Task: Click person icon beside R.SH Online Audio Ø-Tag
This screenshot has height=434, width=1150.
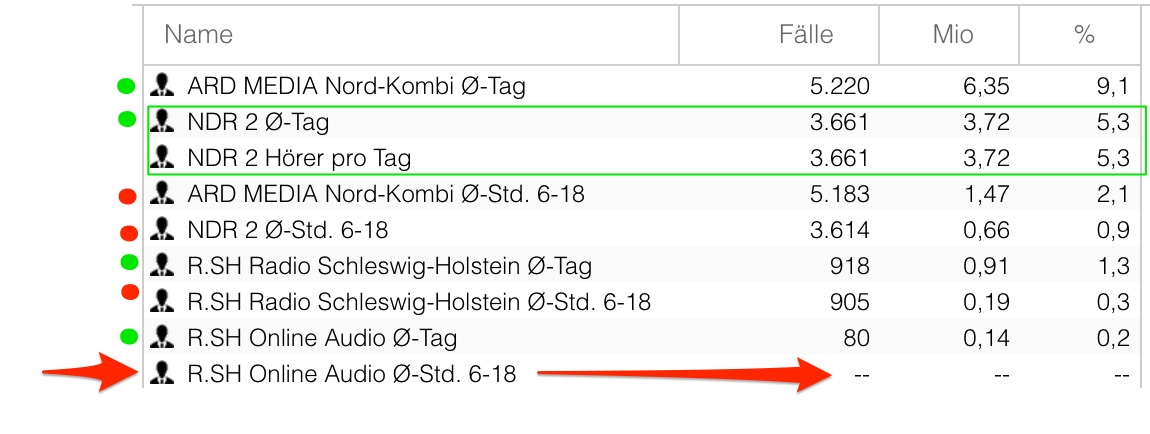Action: pos(160,338)
